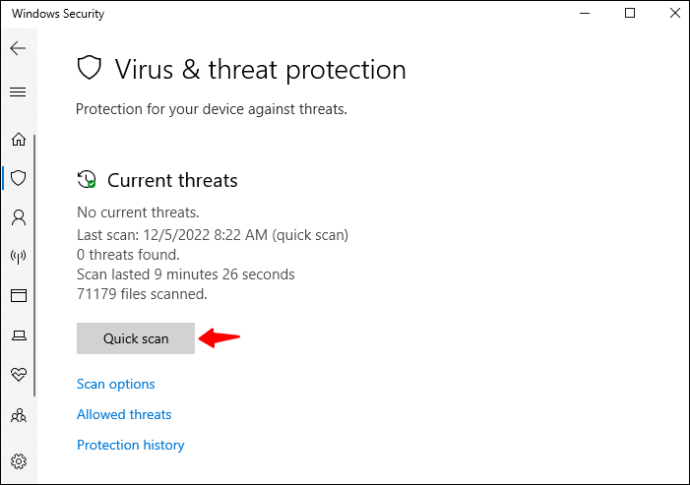Start a Quick scan
Viewport: 690px width, 485px height.
click(x=136, y=338)
